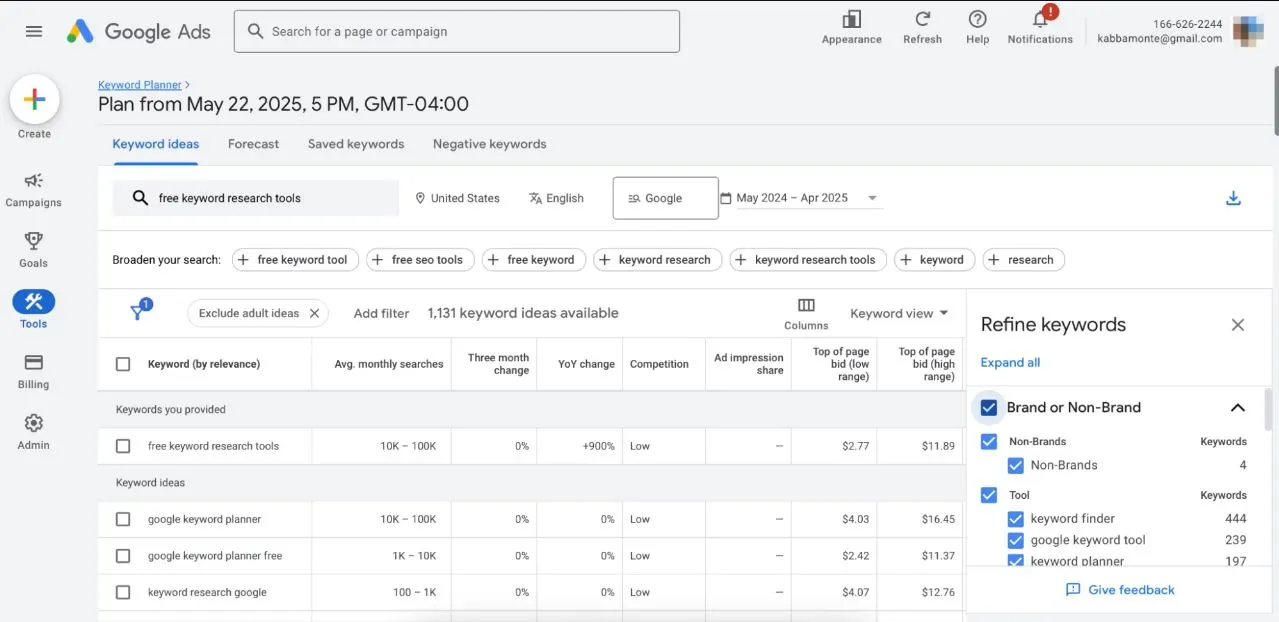Sort by Competition column header
Image resolution: width=1279 pixels, height=622 pixels.
point(659,364)
